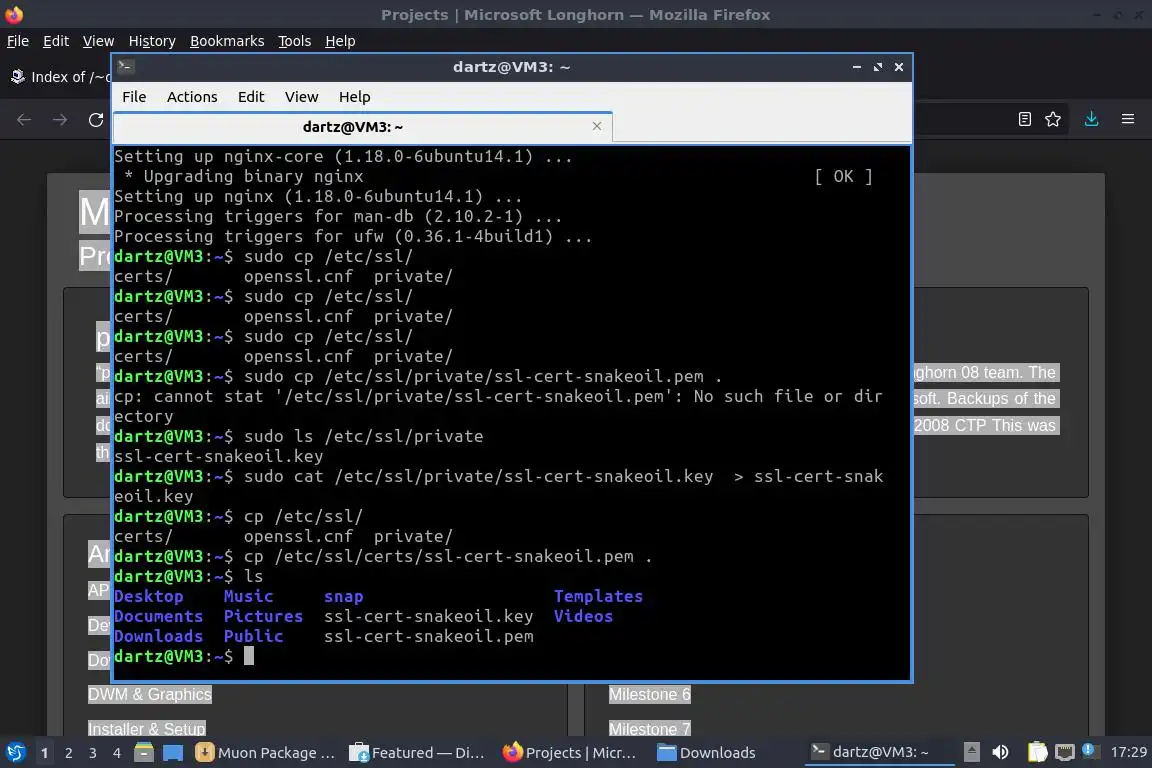
Task: Click the terminal icon in QTerminal title bar
Action: (125, 66)
